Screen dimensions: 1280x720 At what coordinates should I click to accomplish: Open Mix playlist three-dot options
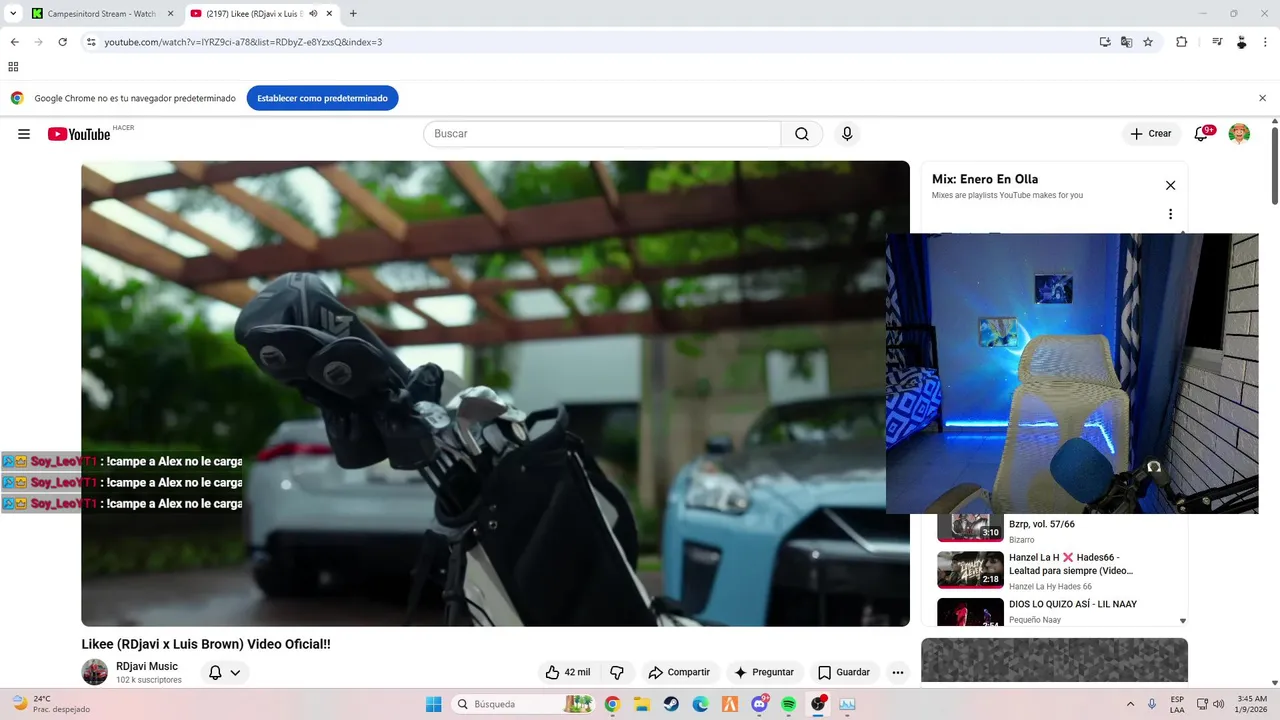tap(1170, 214)
